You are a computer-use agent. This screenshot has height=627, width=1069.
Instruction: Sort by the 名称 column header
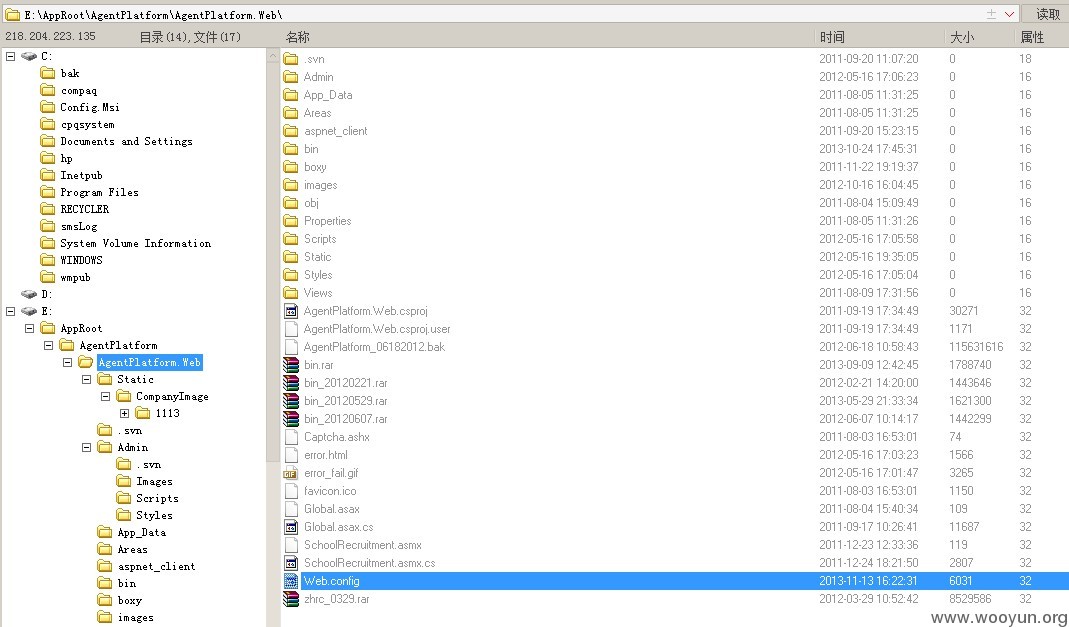point(548,37)
